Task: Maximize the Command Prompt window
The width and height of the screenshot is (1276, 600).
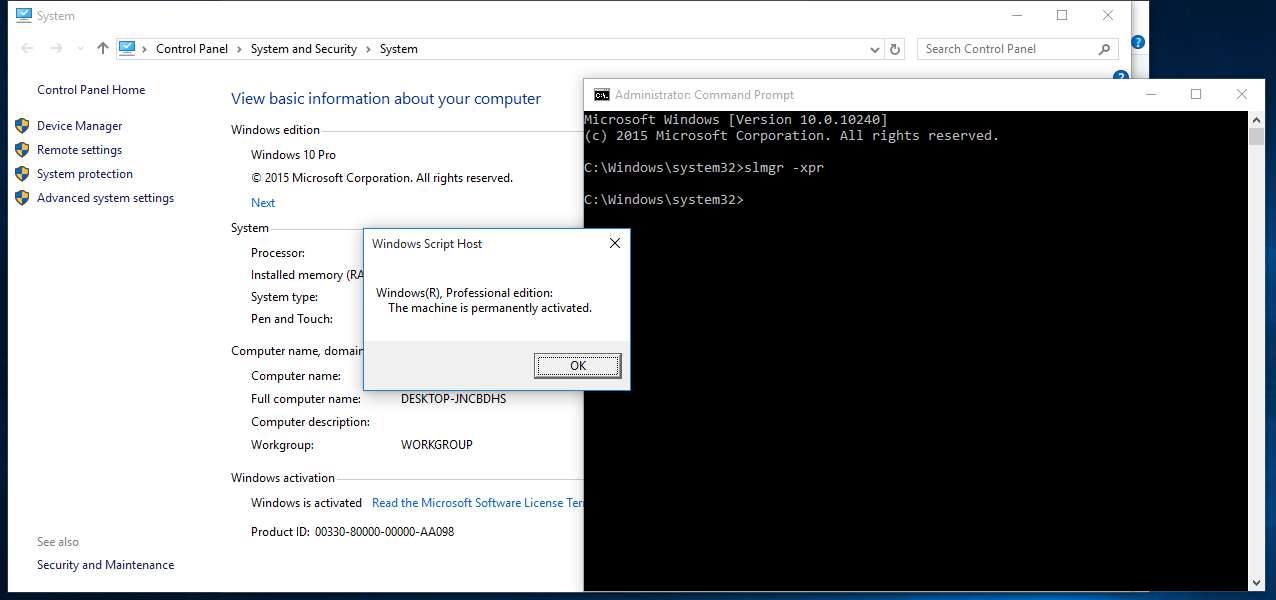Action: pyautogui.click(x=1196, y=94)
